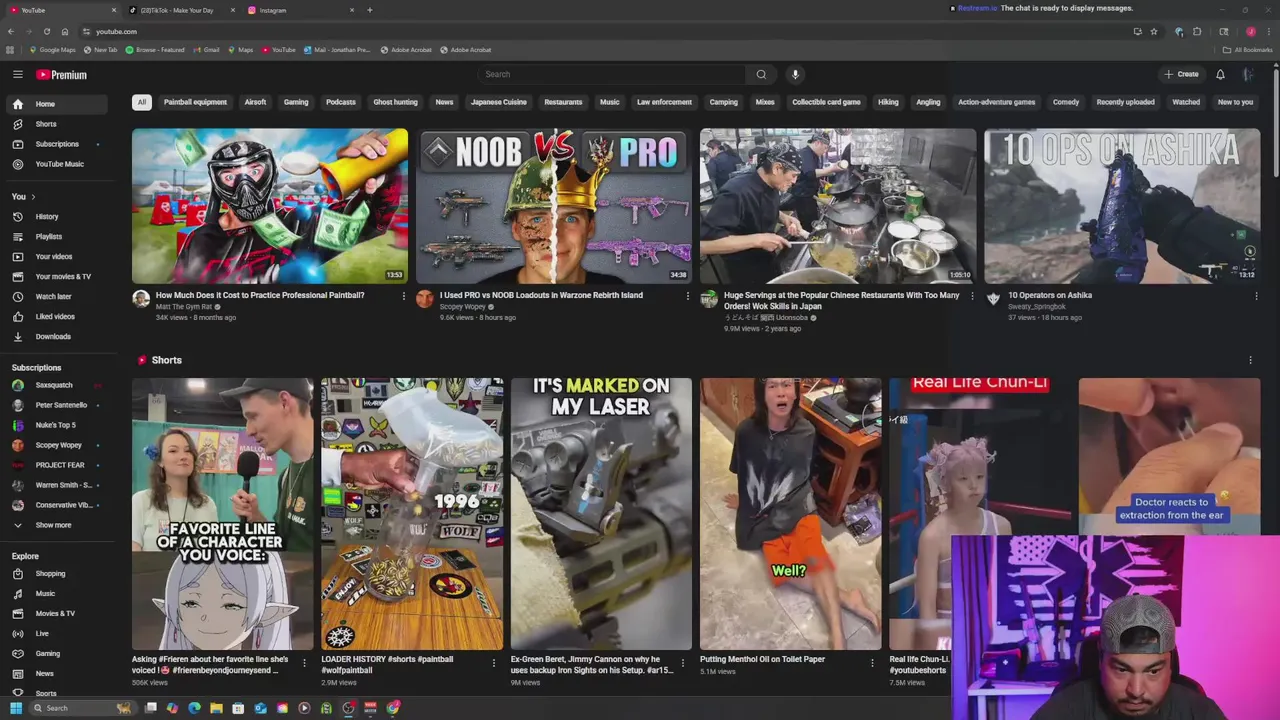Open Live under Explore
Image resolution: width=1280 pixels, height=720 pixels.
pyautogui.click(x=58, y=633)
